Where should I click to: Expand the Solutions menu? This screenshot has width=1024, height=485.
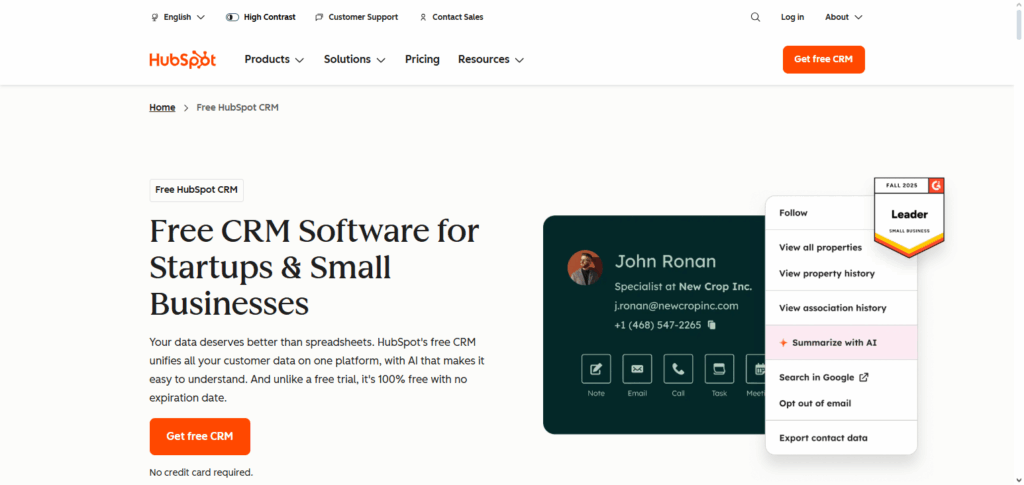tap(354, 60)
